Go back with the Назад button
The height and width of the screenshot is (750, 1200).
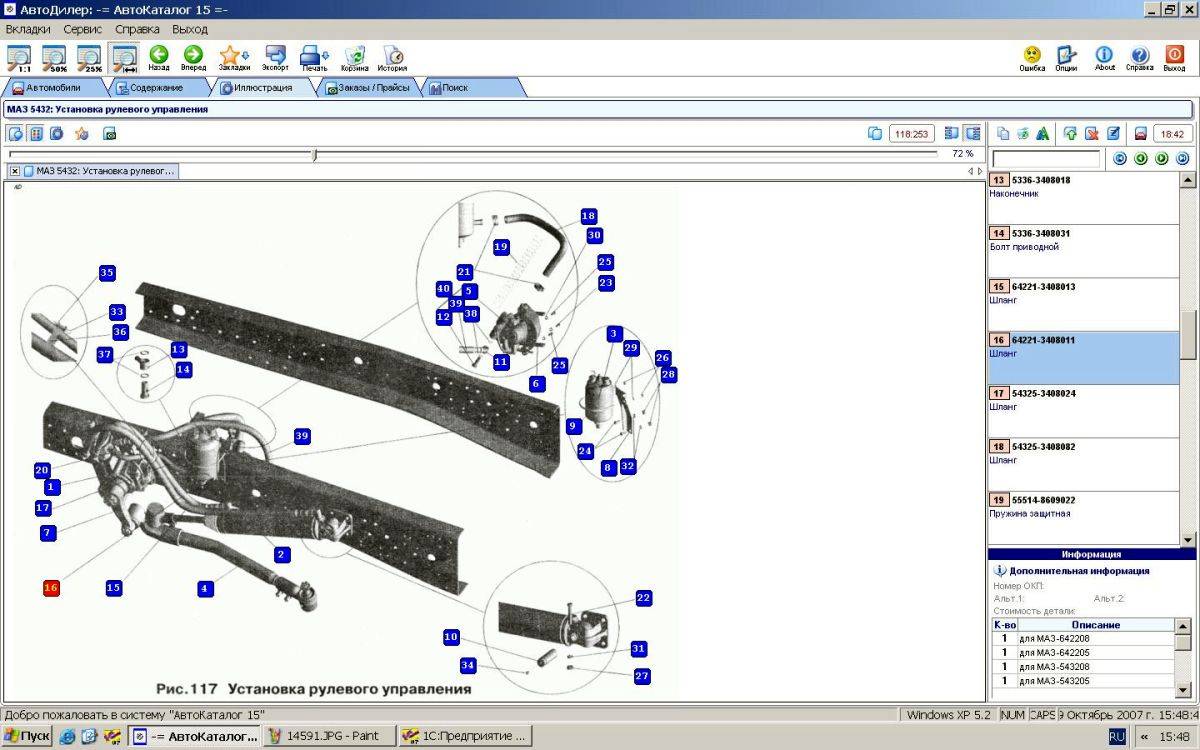159,59
